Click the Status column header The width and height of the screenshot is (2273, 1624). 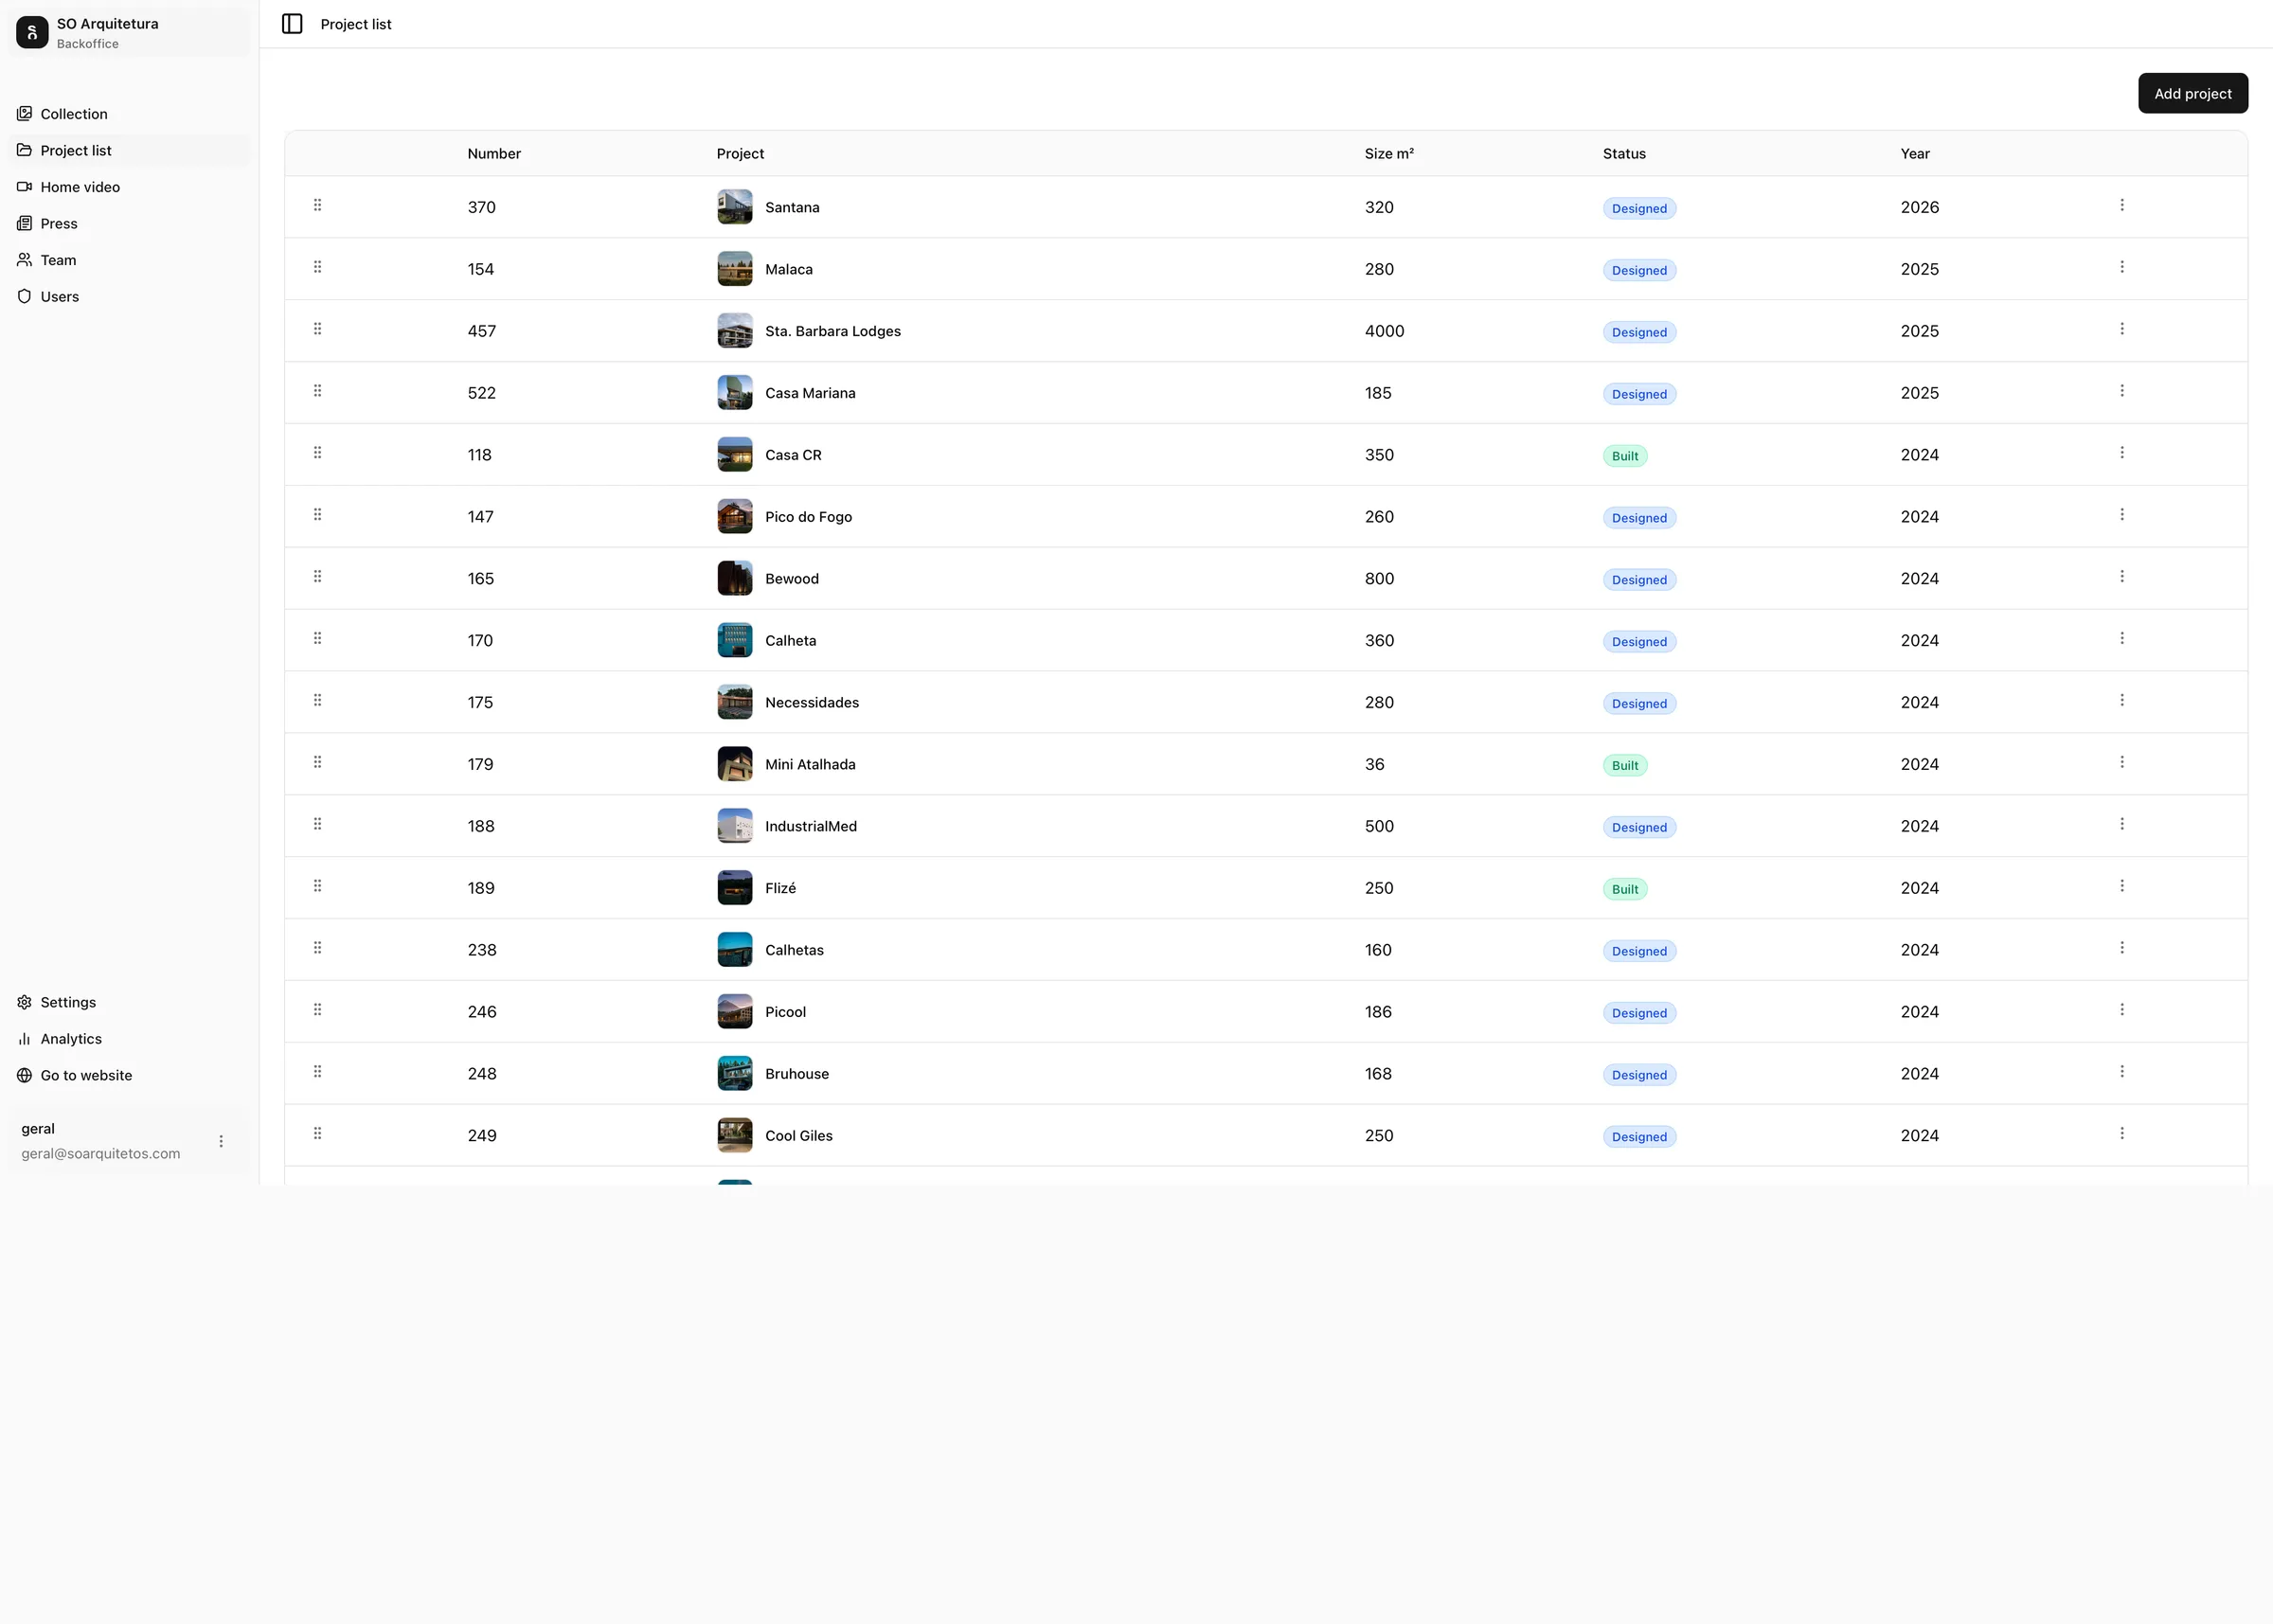[x=1624, y=153]
